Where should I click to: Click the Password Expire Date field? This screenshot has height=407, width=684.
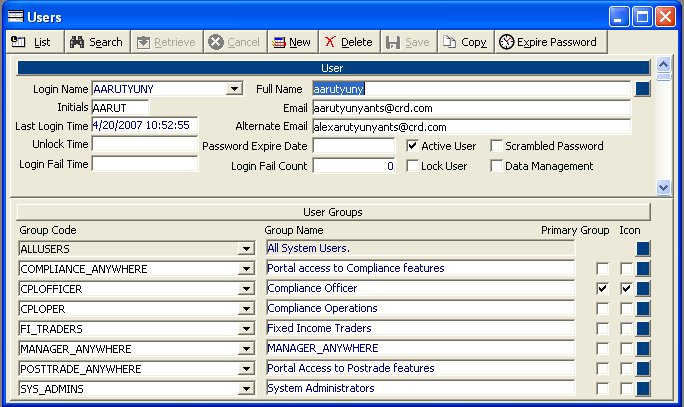[354, 146]
